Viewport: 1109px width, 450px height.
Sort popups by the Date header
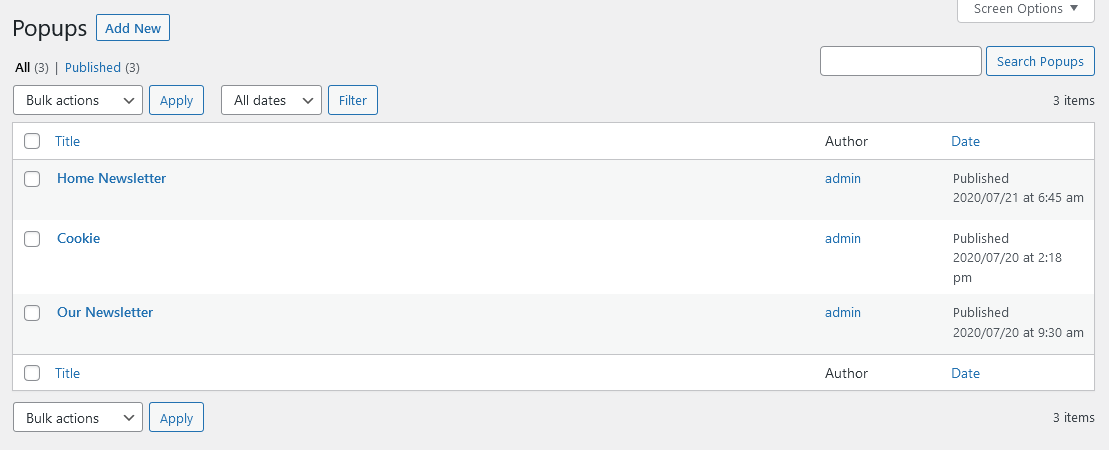tap(965, 142)
